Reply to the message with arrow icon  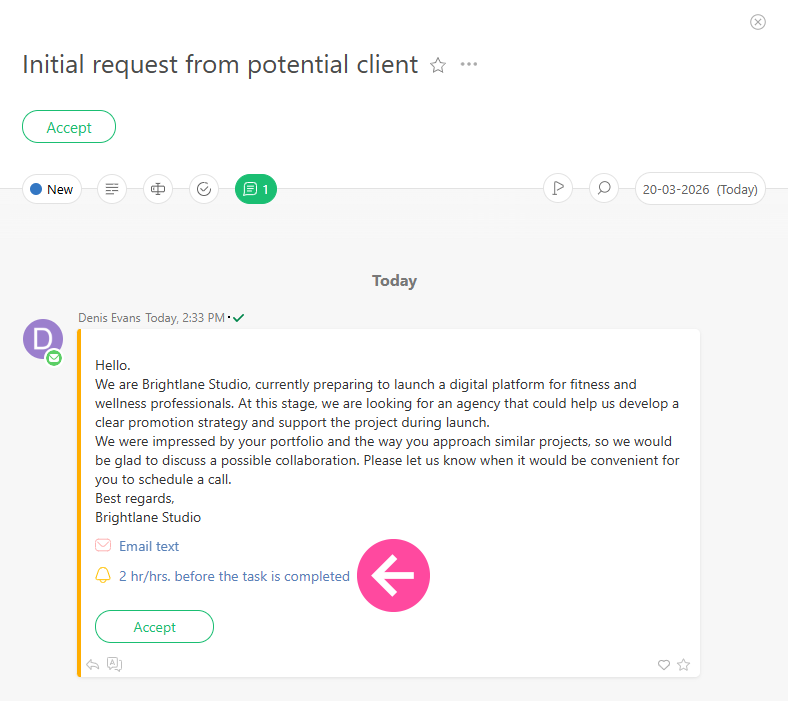pos(93,664)
